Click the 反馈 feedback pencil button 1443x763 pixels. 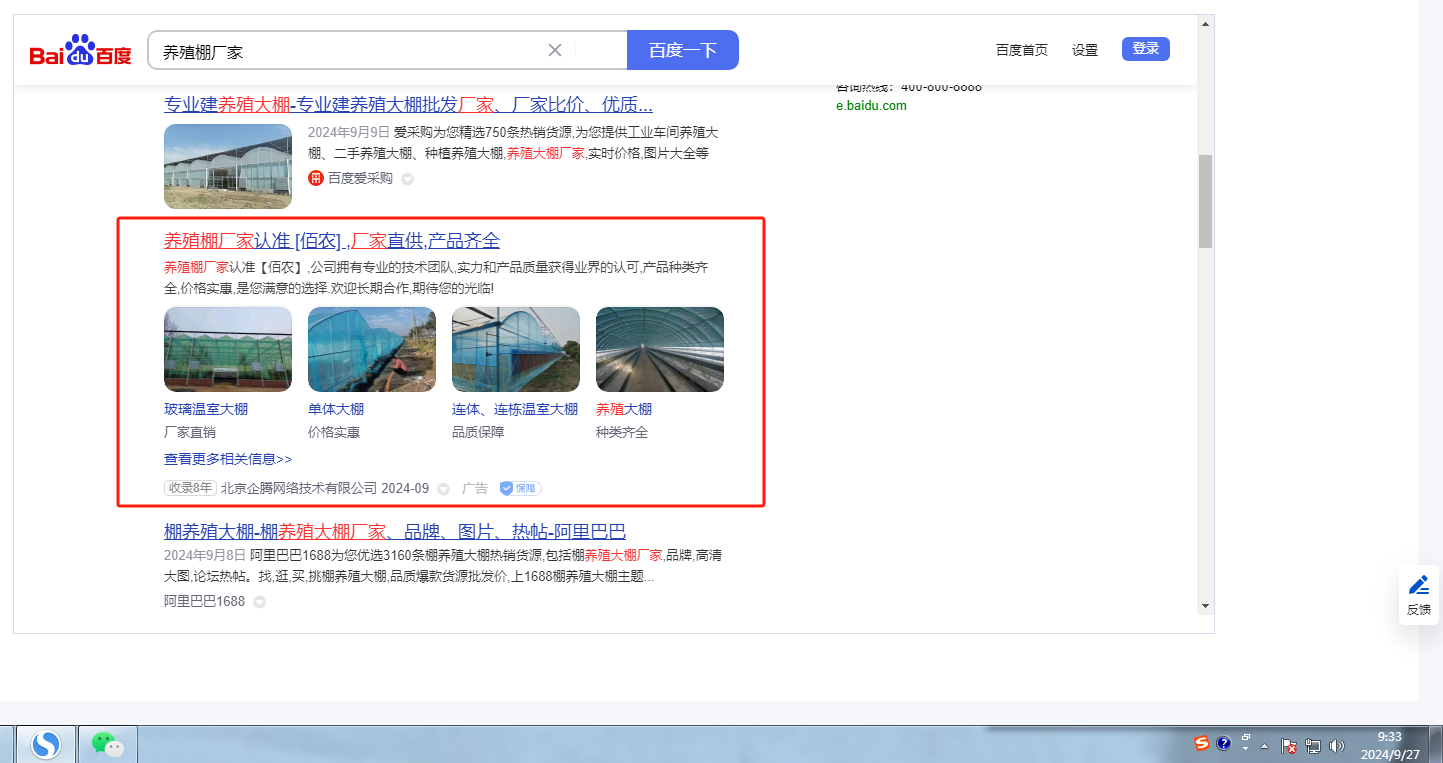(x=1419, y=595)
